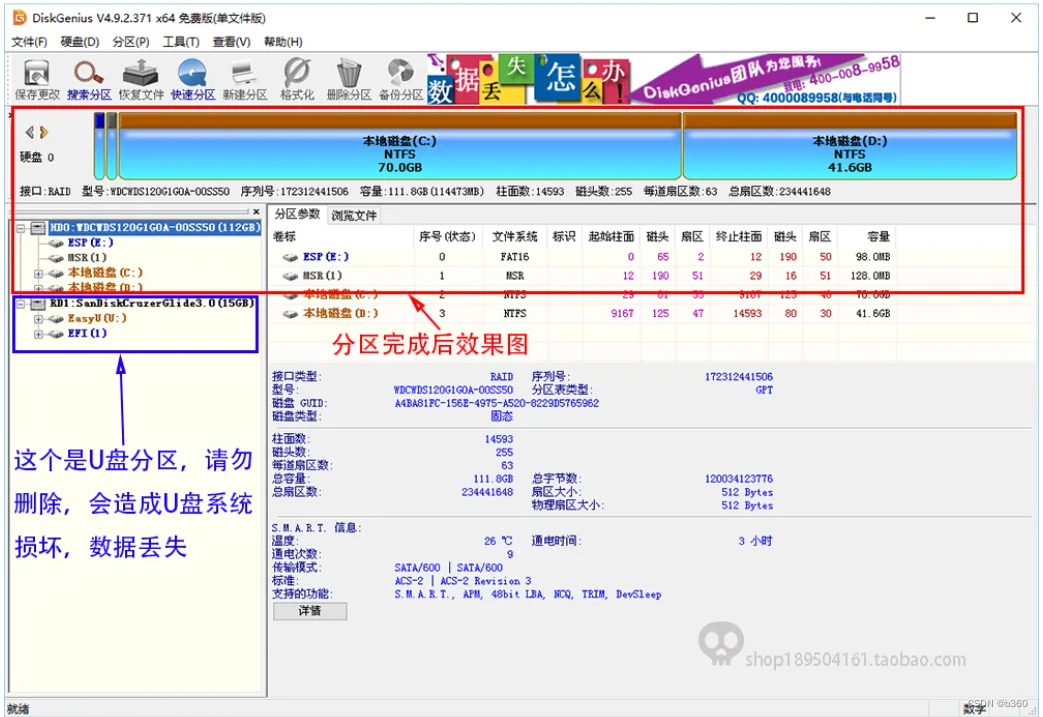Open the Recover Files (恢复文件) tool
This screenshot has height=717, width=1043.
[x=141, y=80]
